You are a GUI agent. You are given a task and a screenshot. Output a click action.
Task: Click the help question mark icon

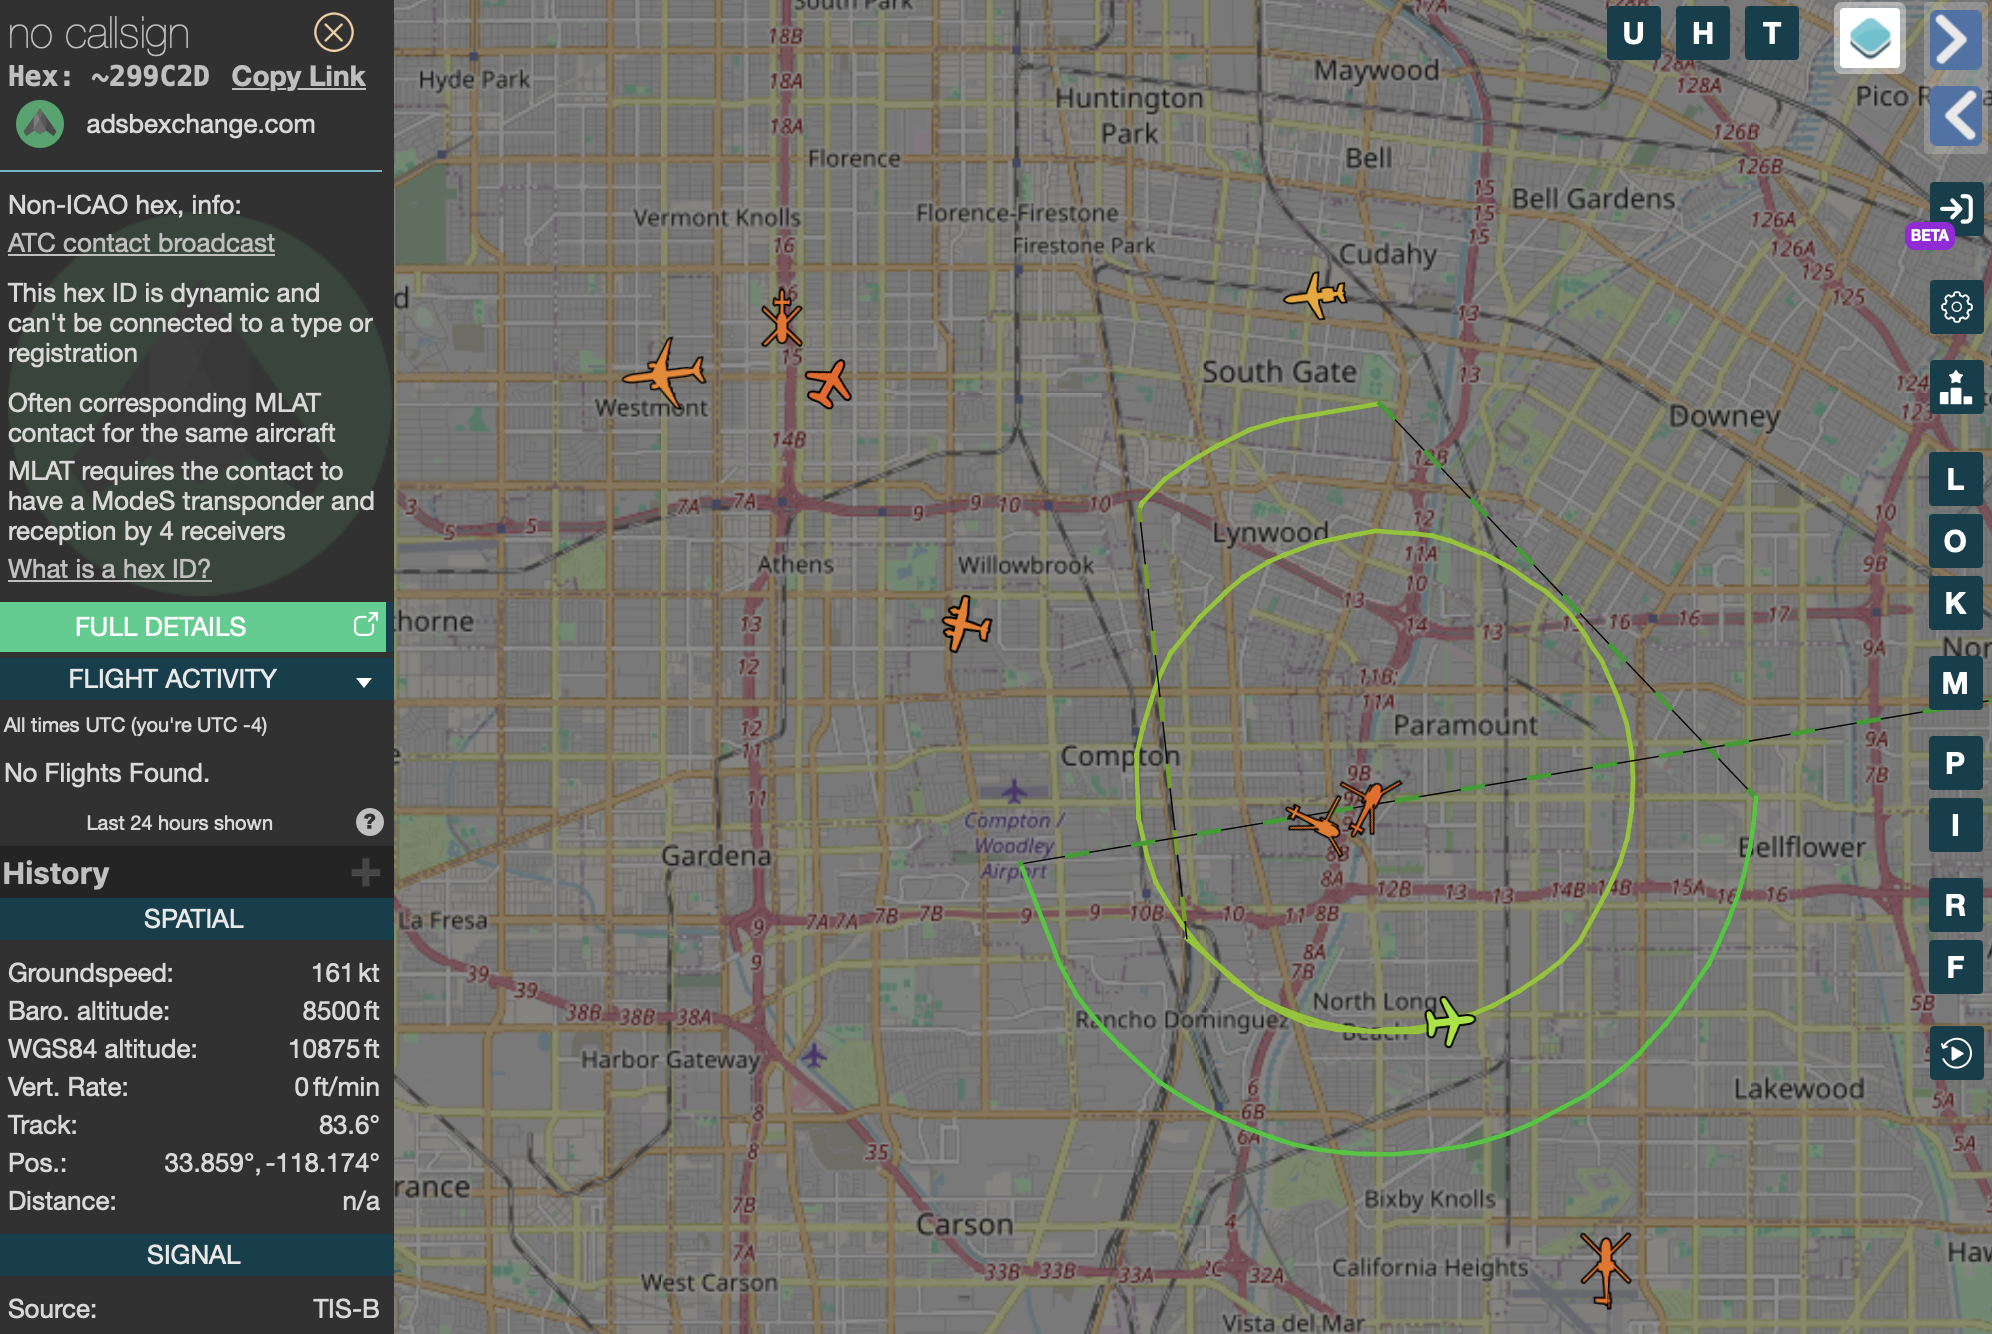point(369,822)
